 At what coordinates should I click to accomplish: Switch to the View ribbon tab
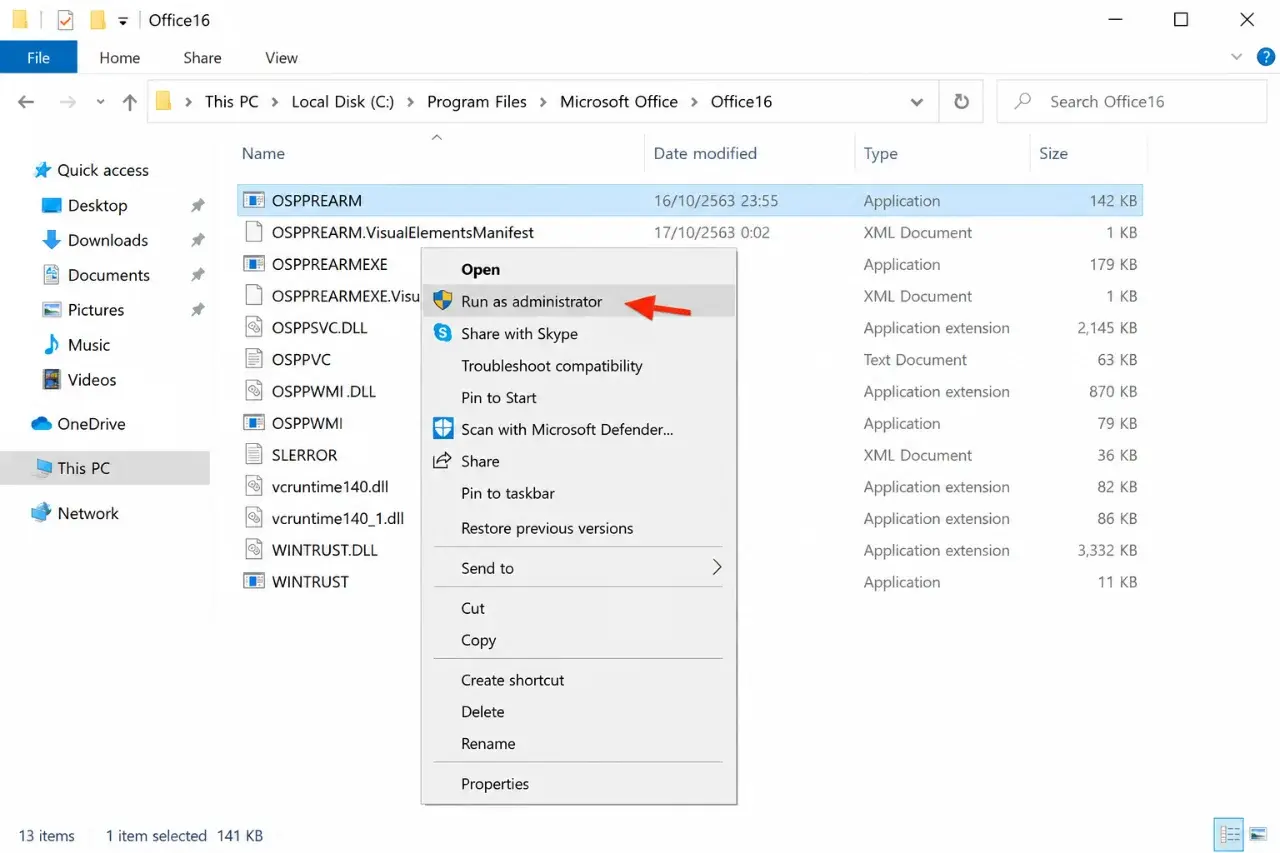tap(281, 57)
